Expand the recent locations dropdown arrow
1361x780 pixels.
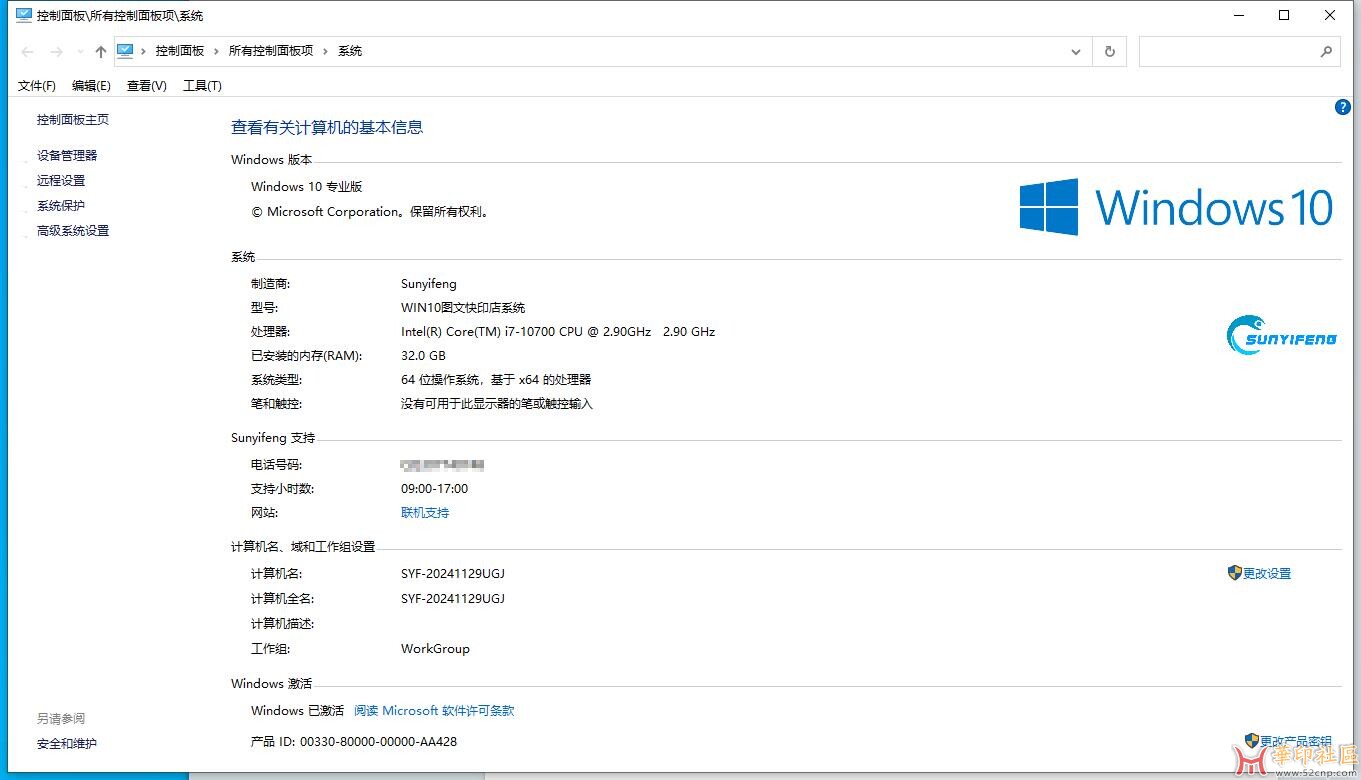(x=79, y=53)
